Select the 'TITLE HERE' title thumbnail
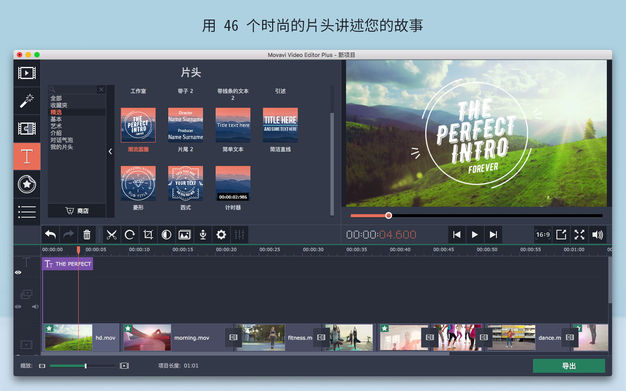626x391 pixels. pyautogui.click(x=280, y=125)
